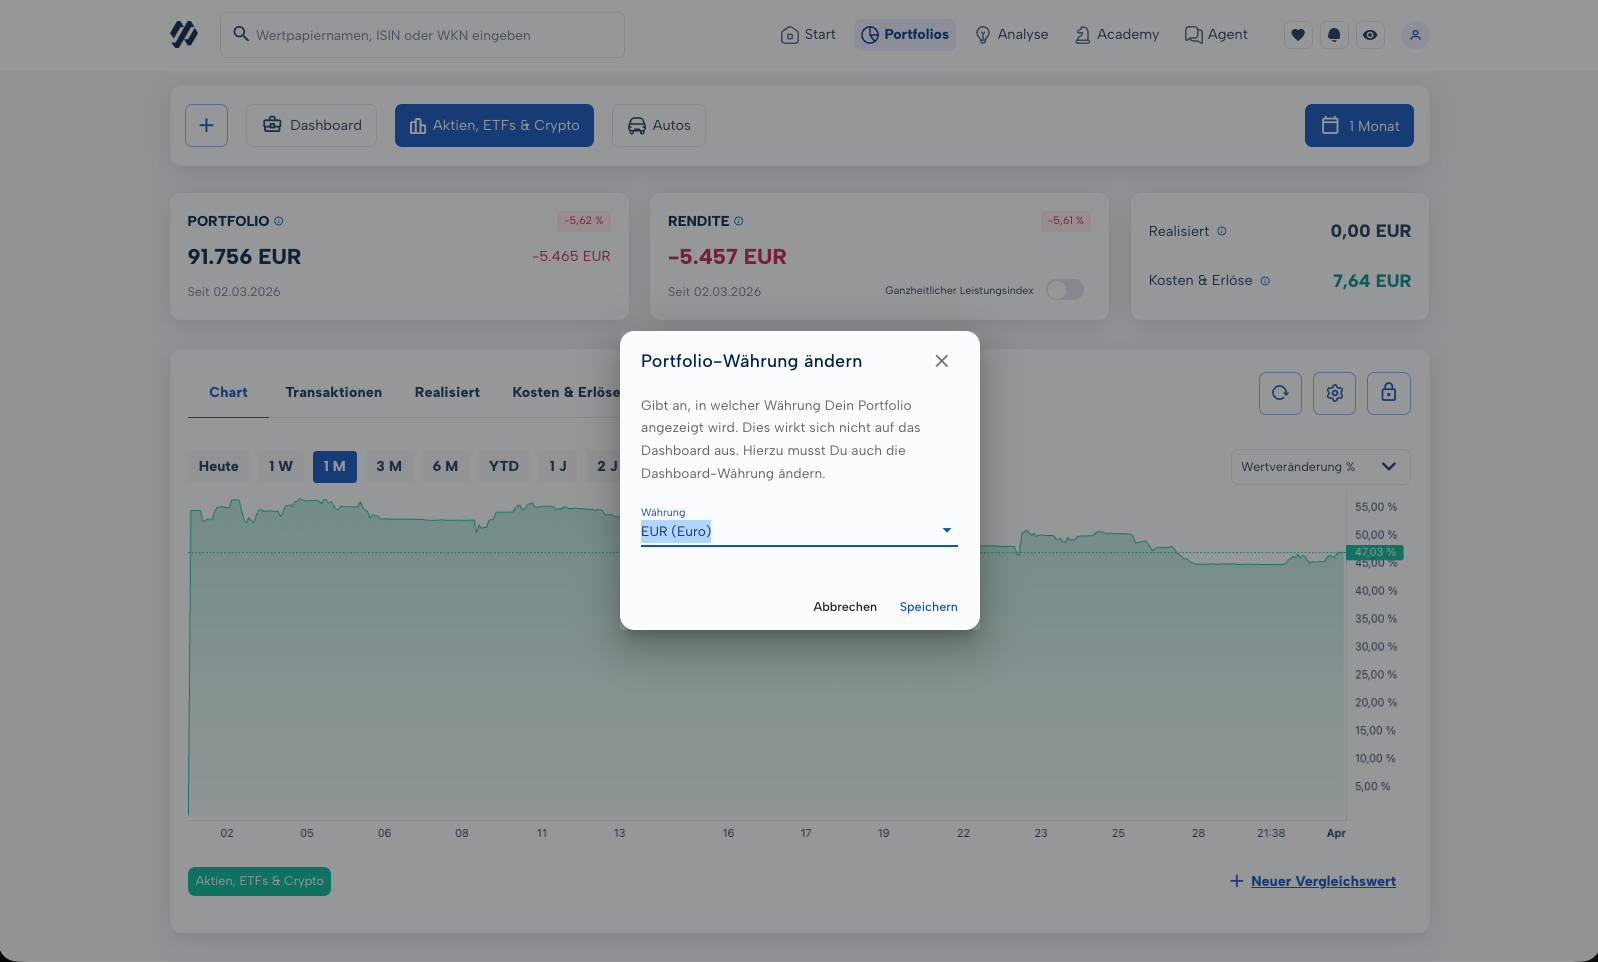The width and height of the screenshot is (1598, 962).
Task: Open the user profile avatar icon
Action: pyautogui.click(x=1415, y=35)
